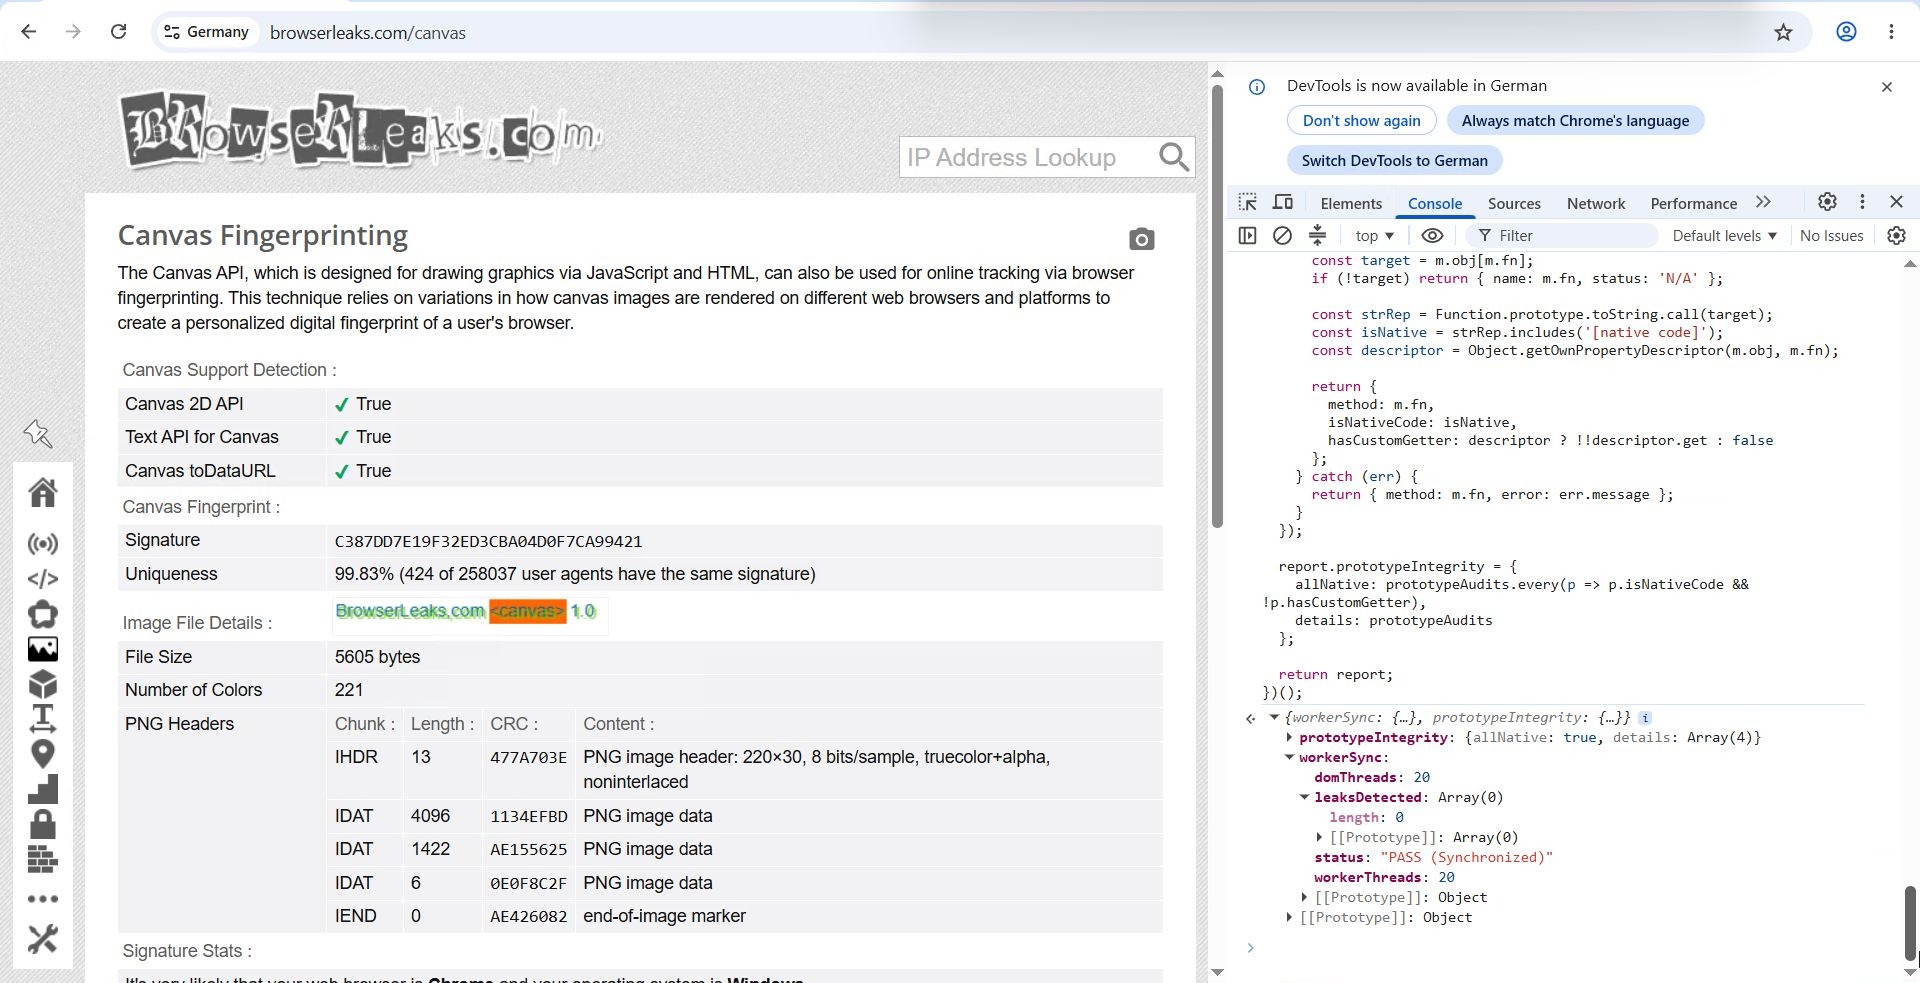
Task: Open Default levels dropdown
Action: (x=1724, y=235)
